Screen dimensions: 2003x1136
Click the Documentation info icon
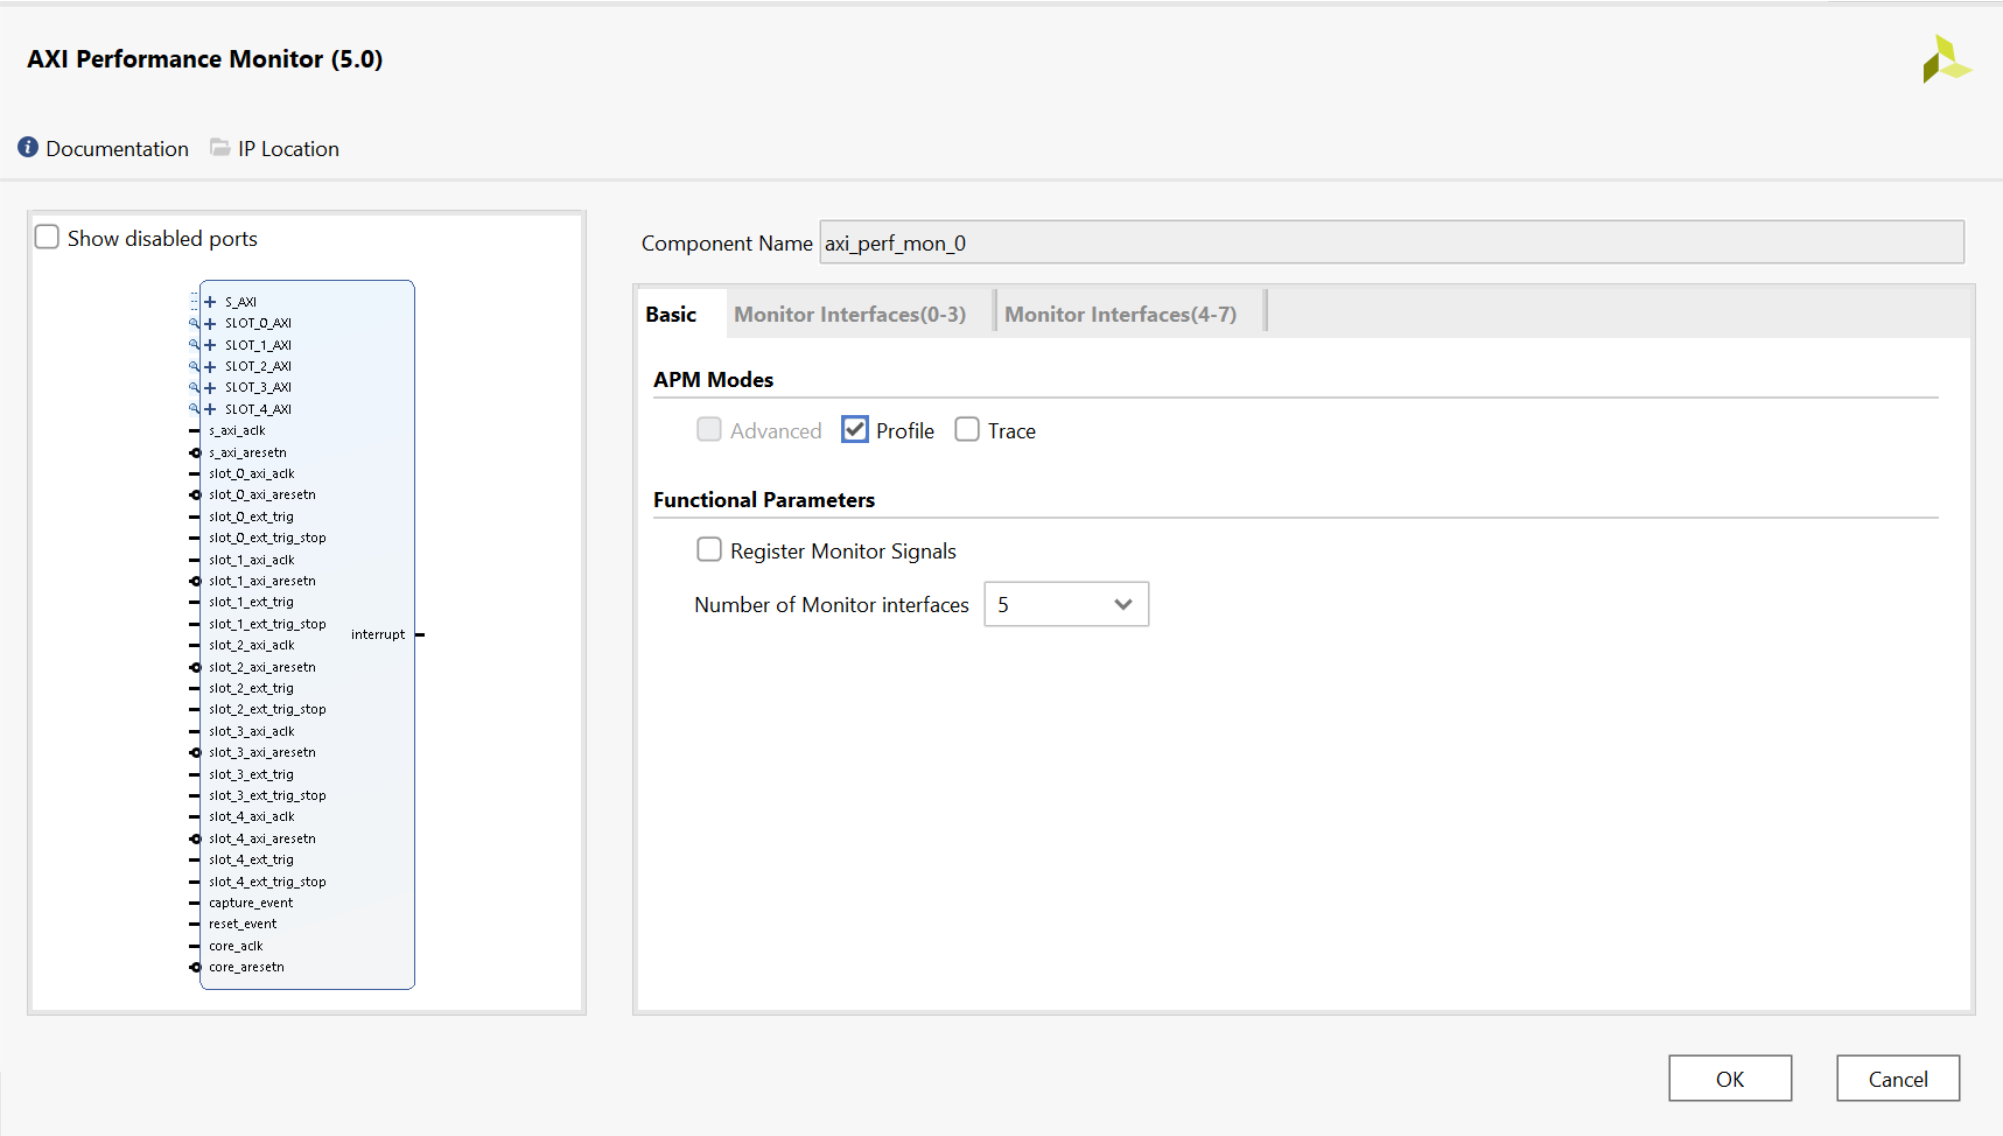[28, 147]
